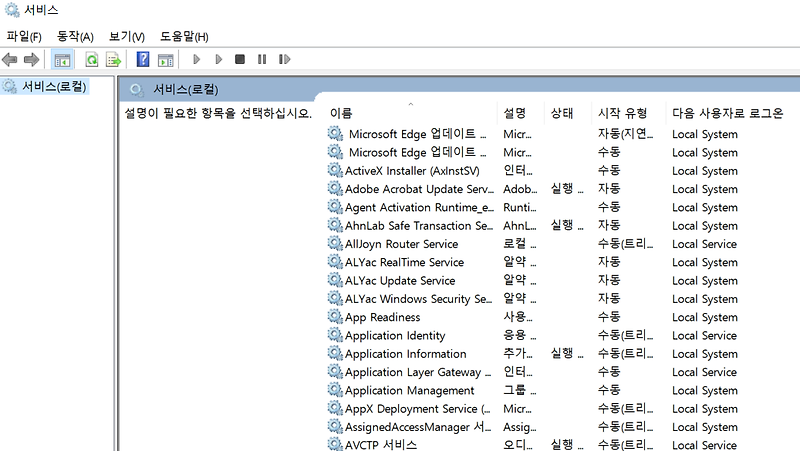Toggle the show/hide console tree icon
Screen dimensions: 800x451
tap(62, 60)
